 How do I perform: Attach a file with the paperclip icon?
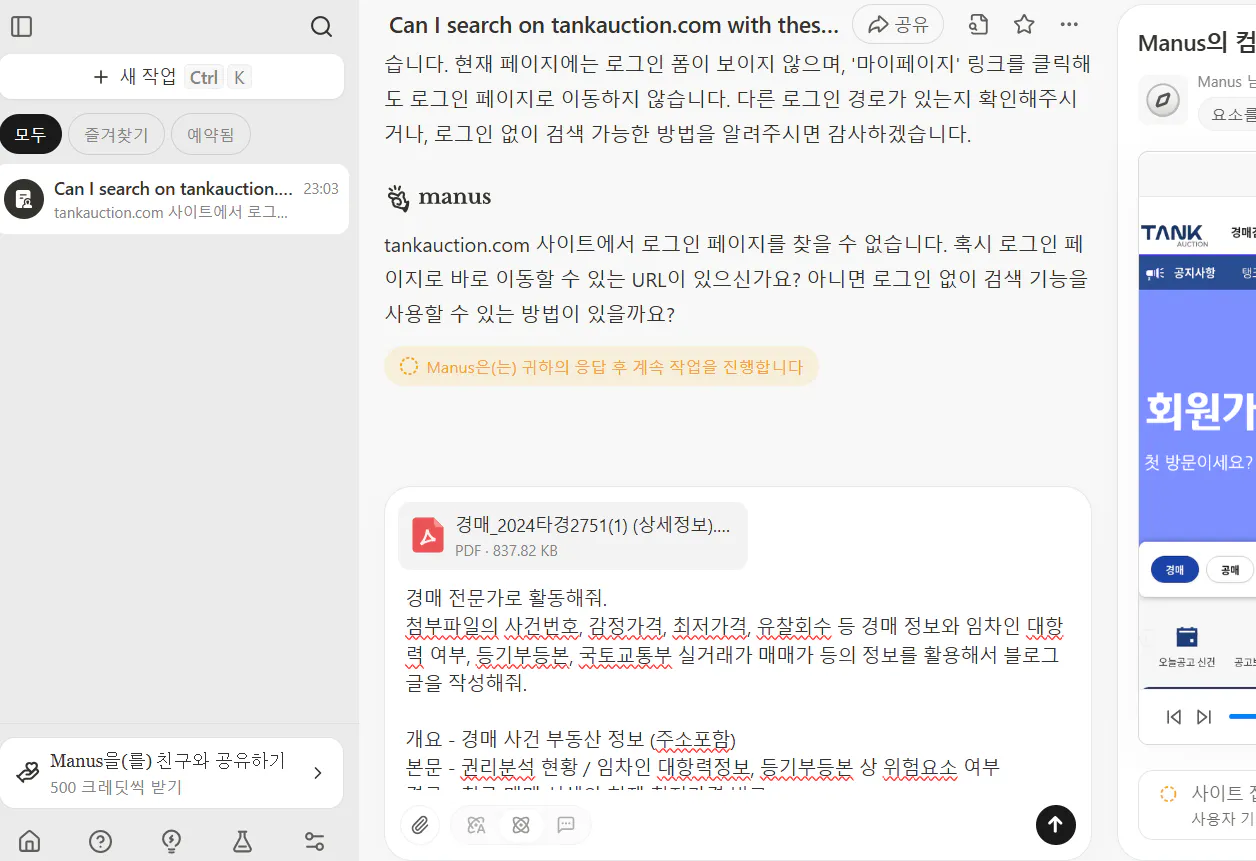(x=420, y=825)
